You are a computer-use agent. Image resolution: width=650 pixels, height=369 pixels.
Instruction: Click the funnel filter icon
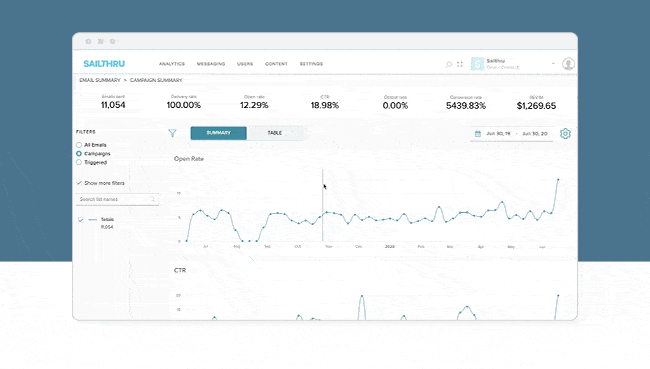172,133
